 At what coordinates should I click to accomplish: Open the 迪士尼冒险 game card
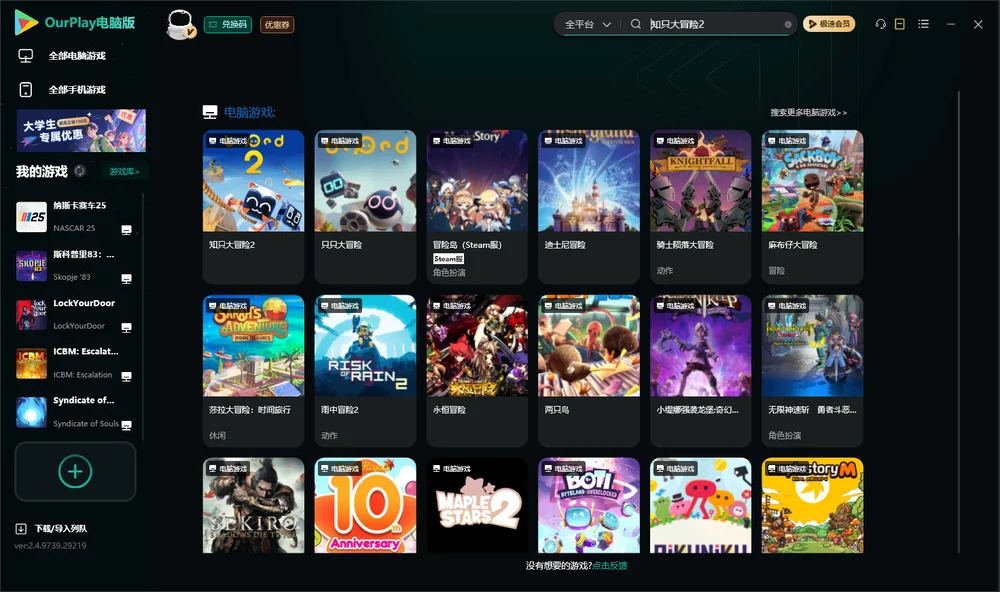click(589, 207)
